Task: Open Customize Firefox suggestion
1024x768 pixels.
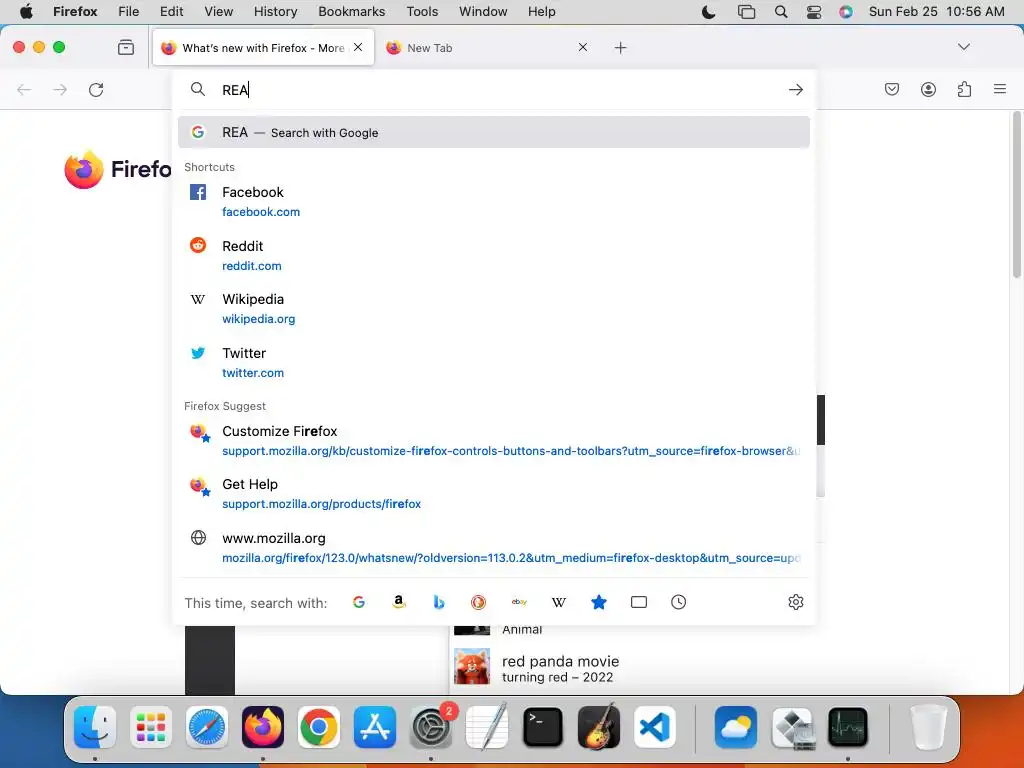Action: (x=494, y=441)
